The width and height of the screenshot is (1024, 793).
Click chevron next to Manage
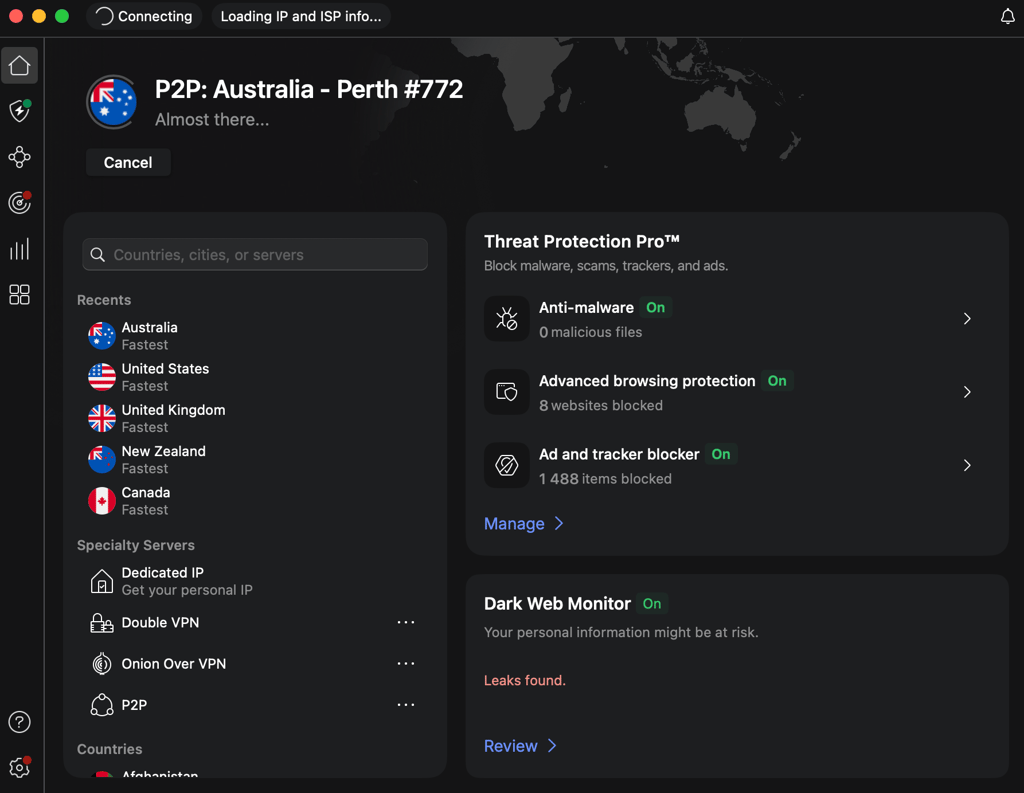coord(559,524)
